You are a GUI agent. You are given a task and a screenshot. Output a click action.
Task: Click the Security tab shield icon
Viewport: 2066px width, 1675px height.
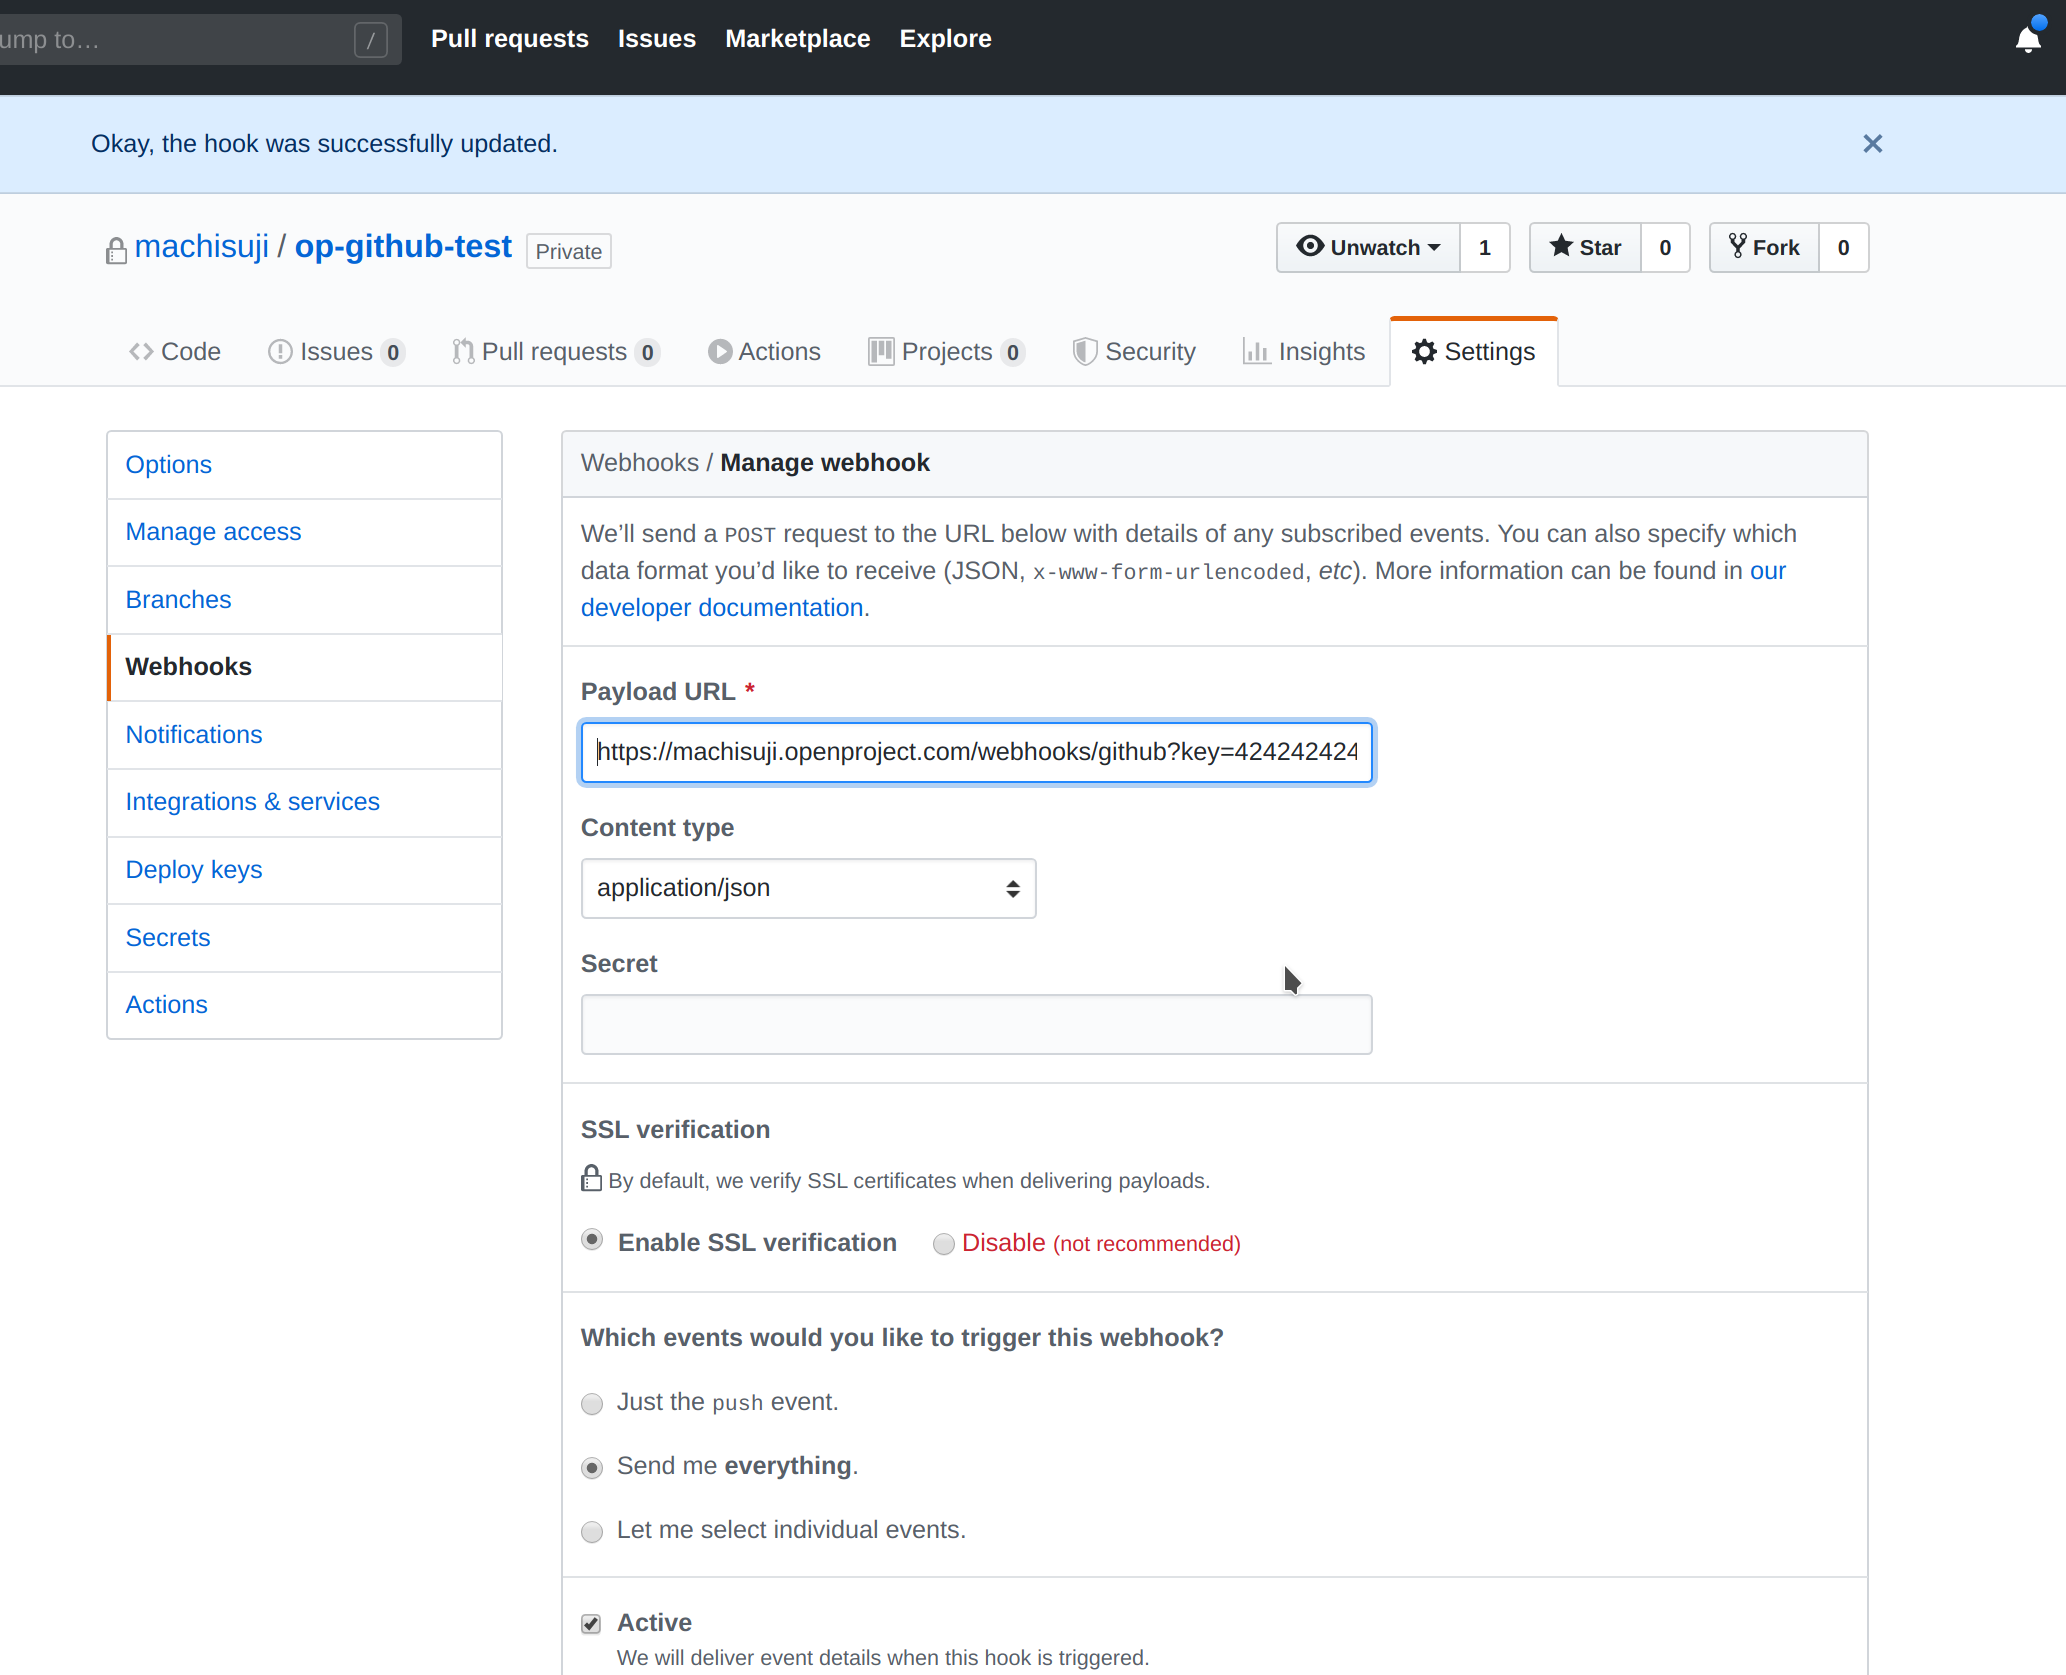pyautogui.click(x=1080, y=350)
